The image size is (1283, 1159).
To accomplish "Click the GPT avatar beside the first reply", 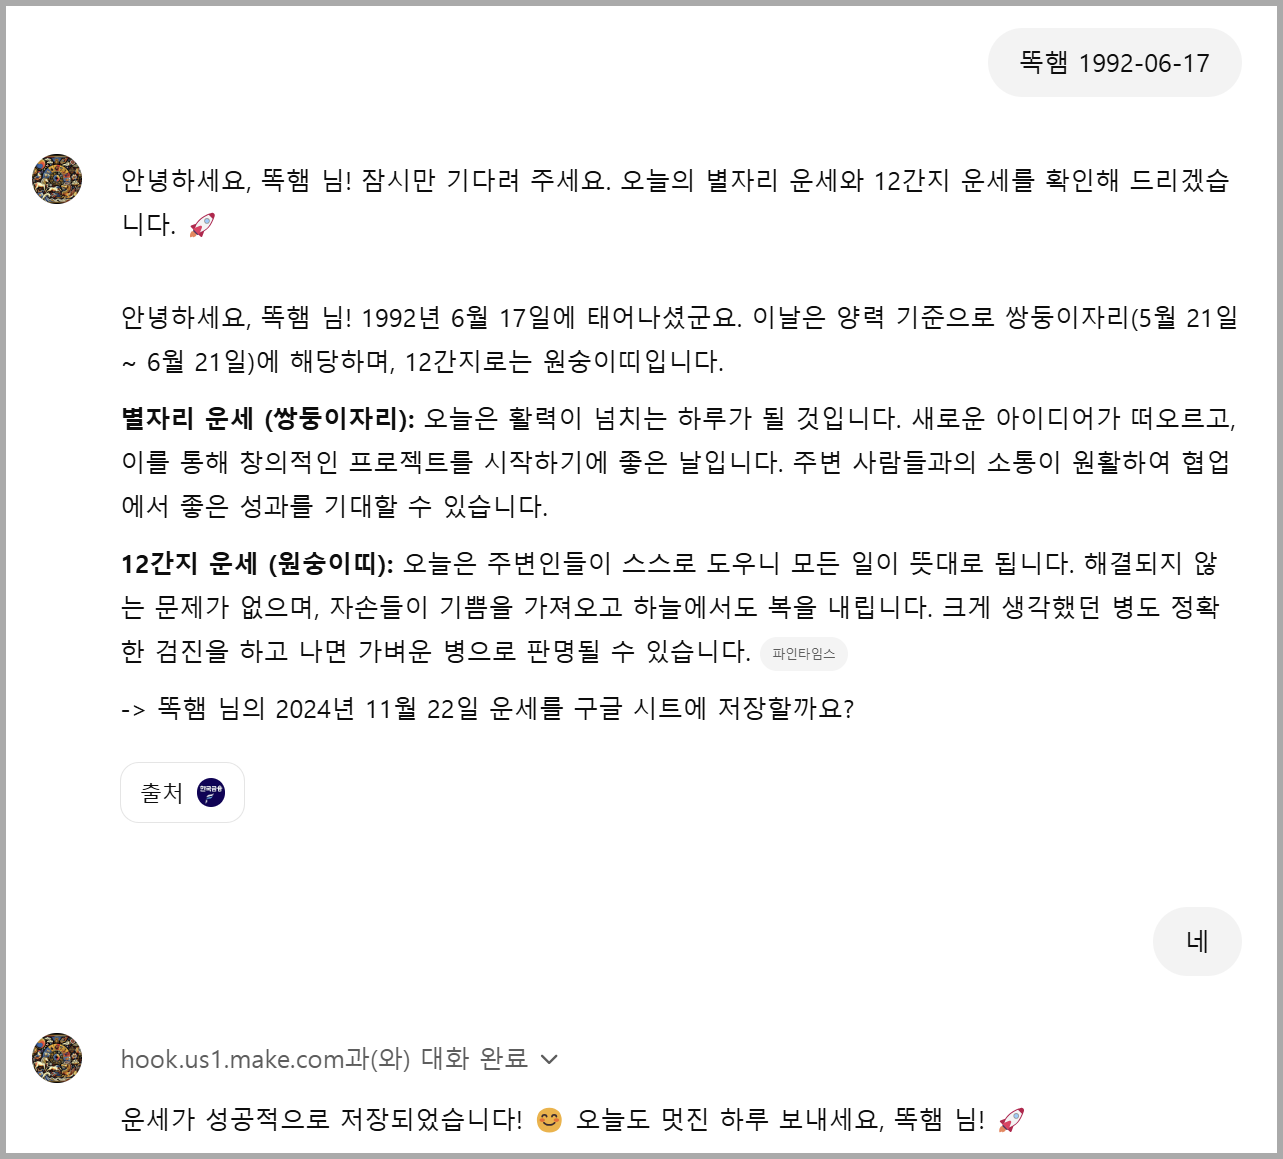I will coord(57,179).
